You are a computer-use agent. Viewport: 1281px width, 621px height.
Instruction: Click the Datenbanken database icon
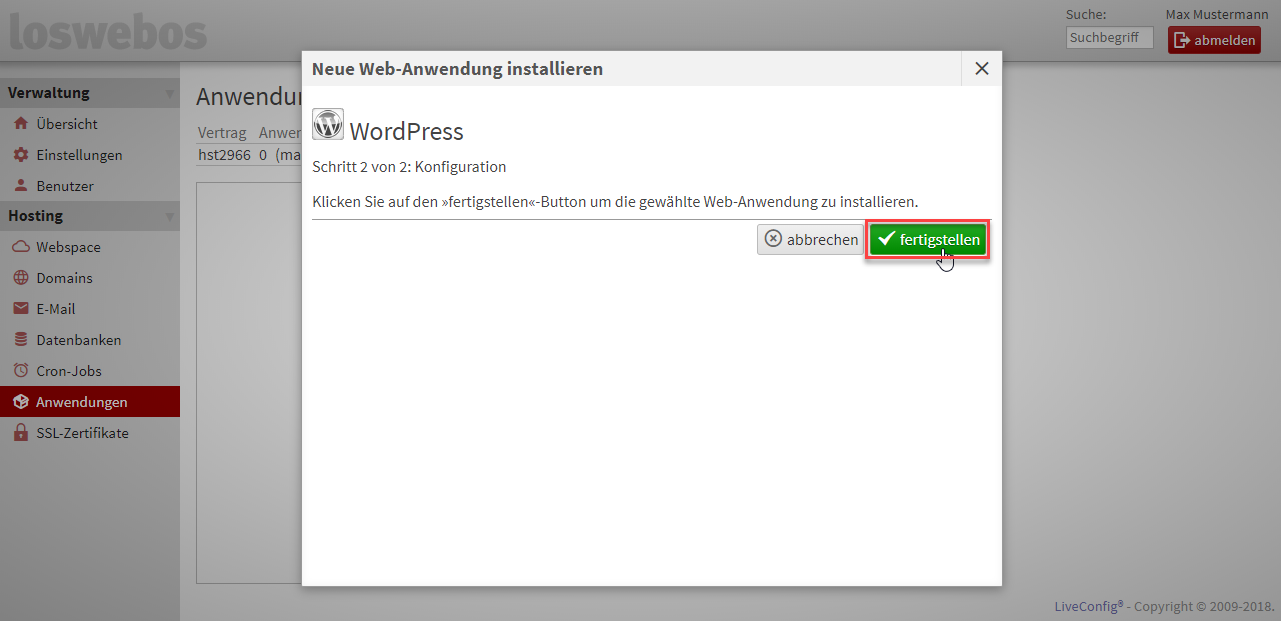click(20, 340)
